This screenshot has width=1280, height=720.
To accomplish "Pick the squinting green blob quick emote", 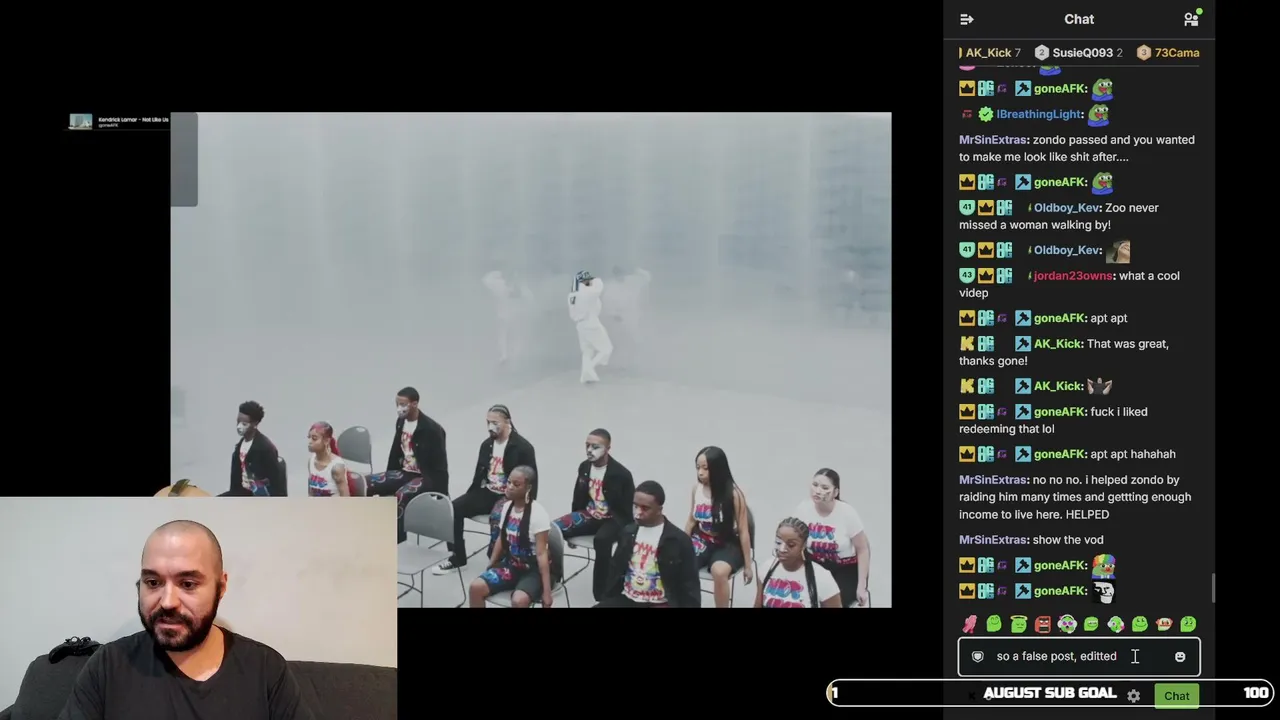I will tap(1091, 625).
